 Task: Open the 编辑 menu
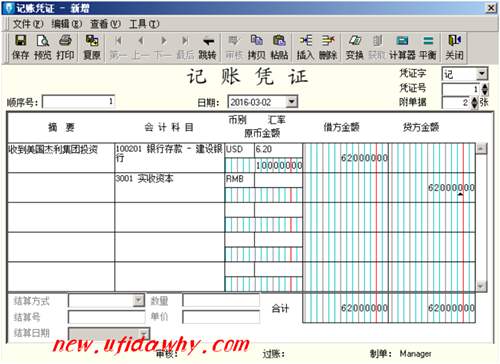[67, 24]
